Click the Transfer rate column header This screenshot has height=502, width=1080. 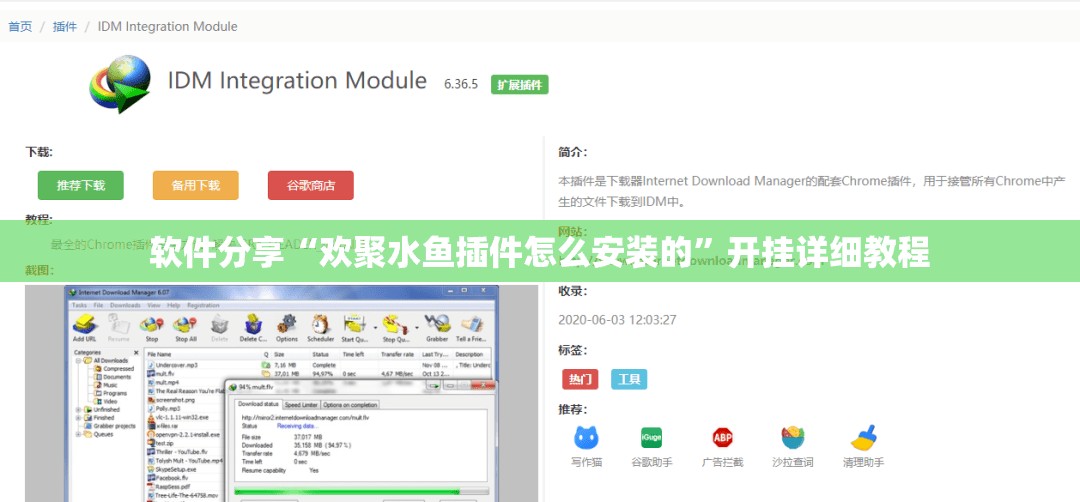399,354
